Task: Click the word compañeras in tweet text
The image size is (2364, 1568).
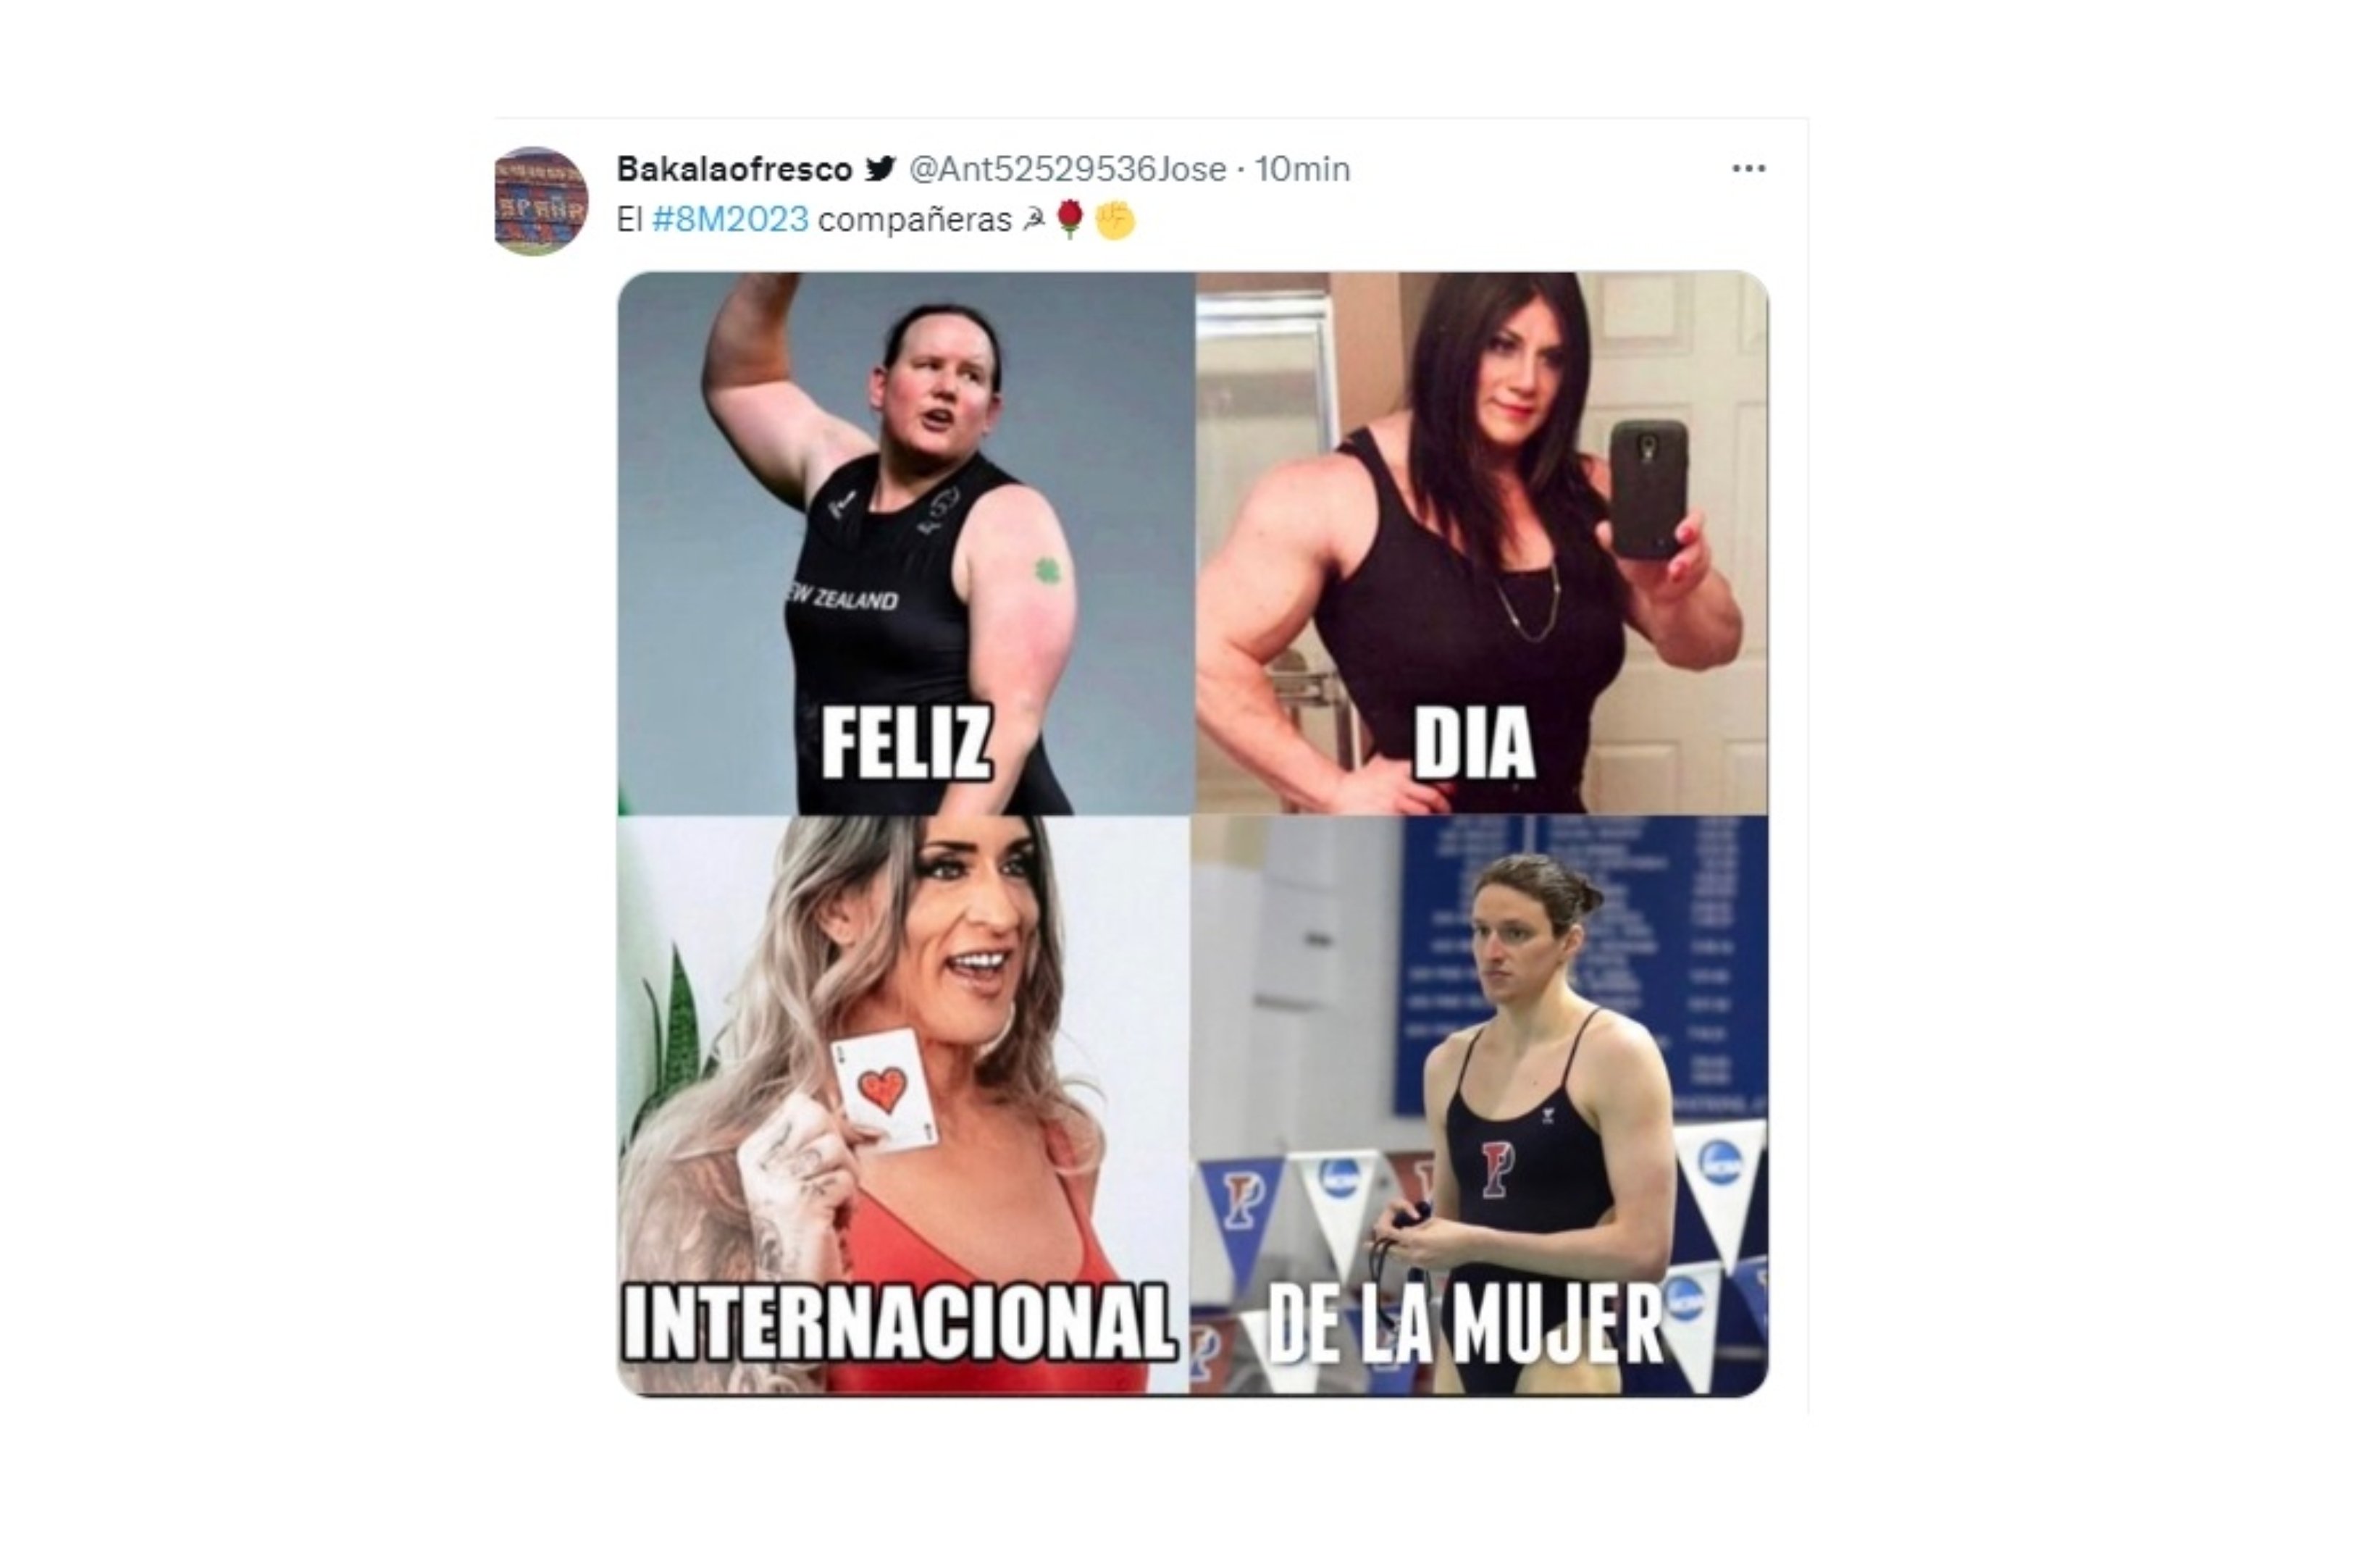Action: [x=915, y=220]
